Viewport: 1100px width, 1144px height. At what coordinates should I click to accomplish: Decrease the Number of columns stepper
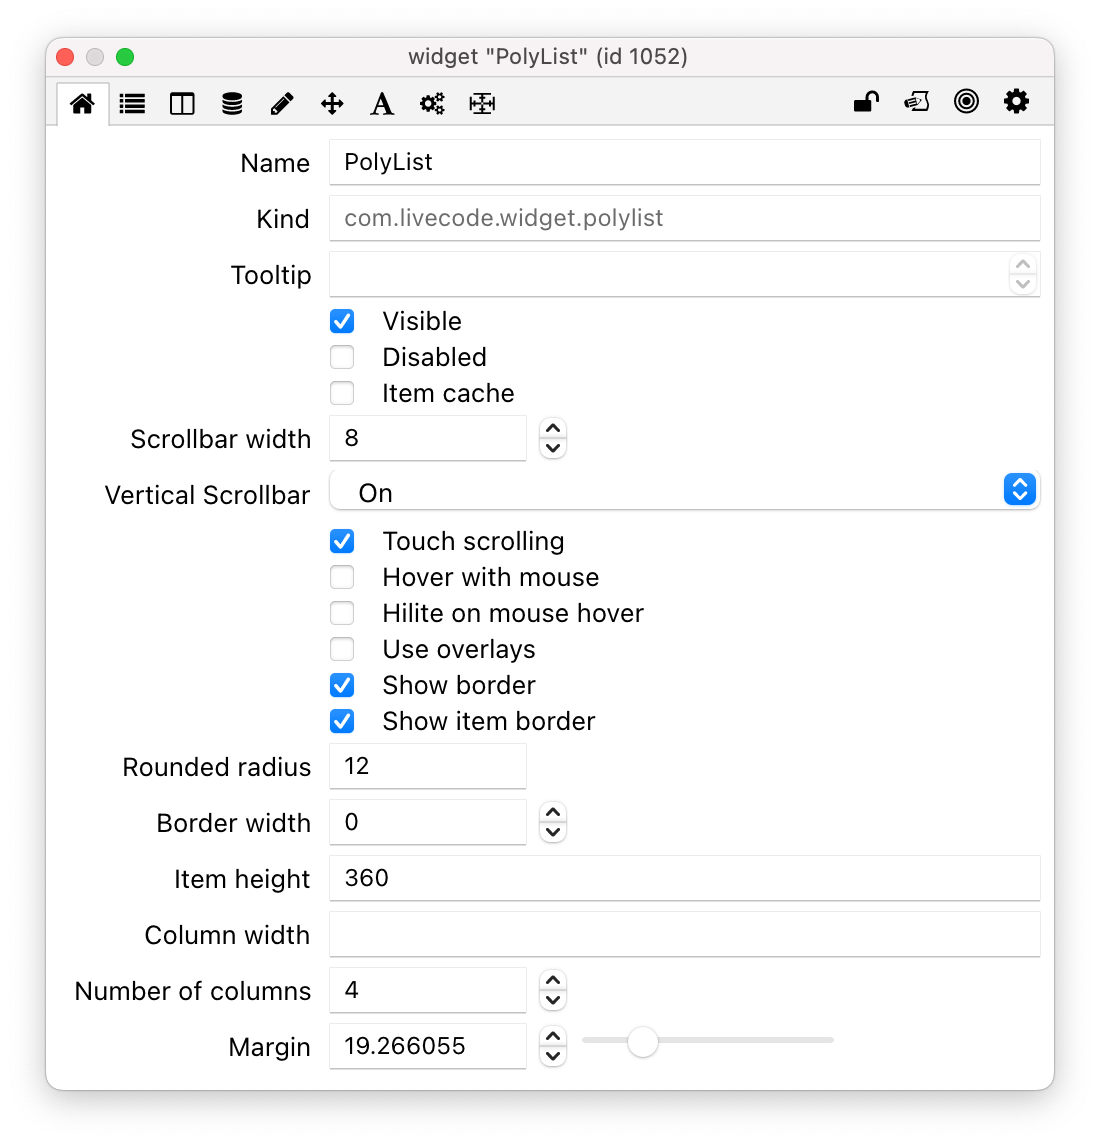click(x=553, y=1000)
